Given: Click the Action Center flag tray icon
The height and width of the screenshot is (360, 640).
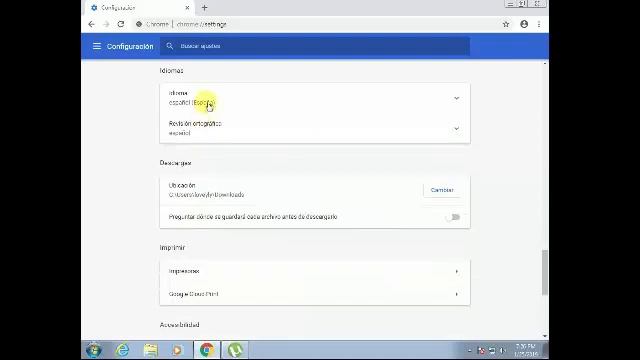Looking at the screenshot, I should point(481,351).
